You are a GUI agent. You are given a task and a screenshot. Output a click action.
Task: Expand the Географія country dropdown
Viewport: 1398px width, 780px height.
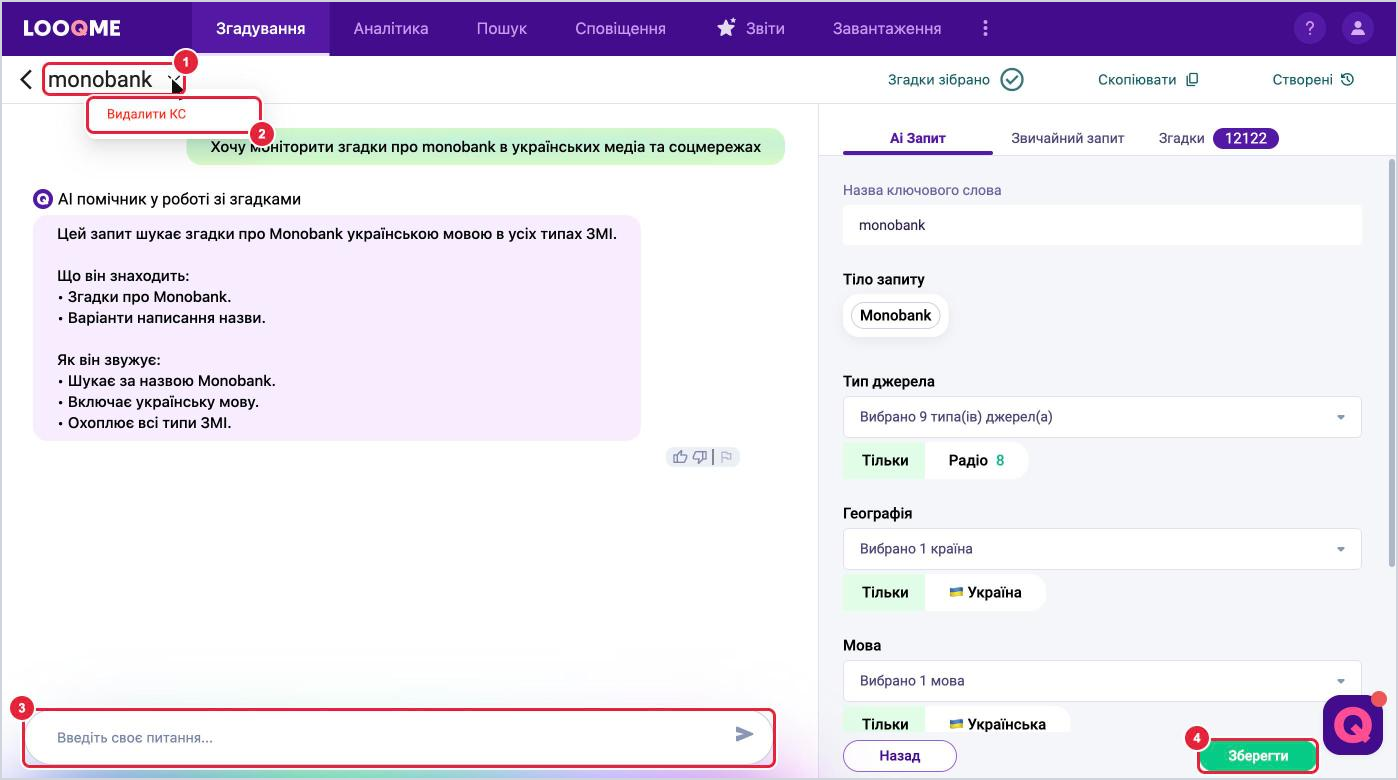point(1102,549)
